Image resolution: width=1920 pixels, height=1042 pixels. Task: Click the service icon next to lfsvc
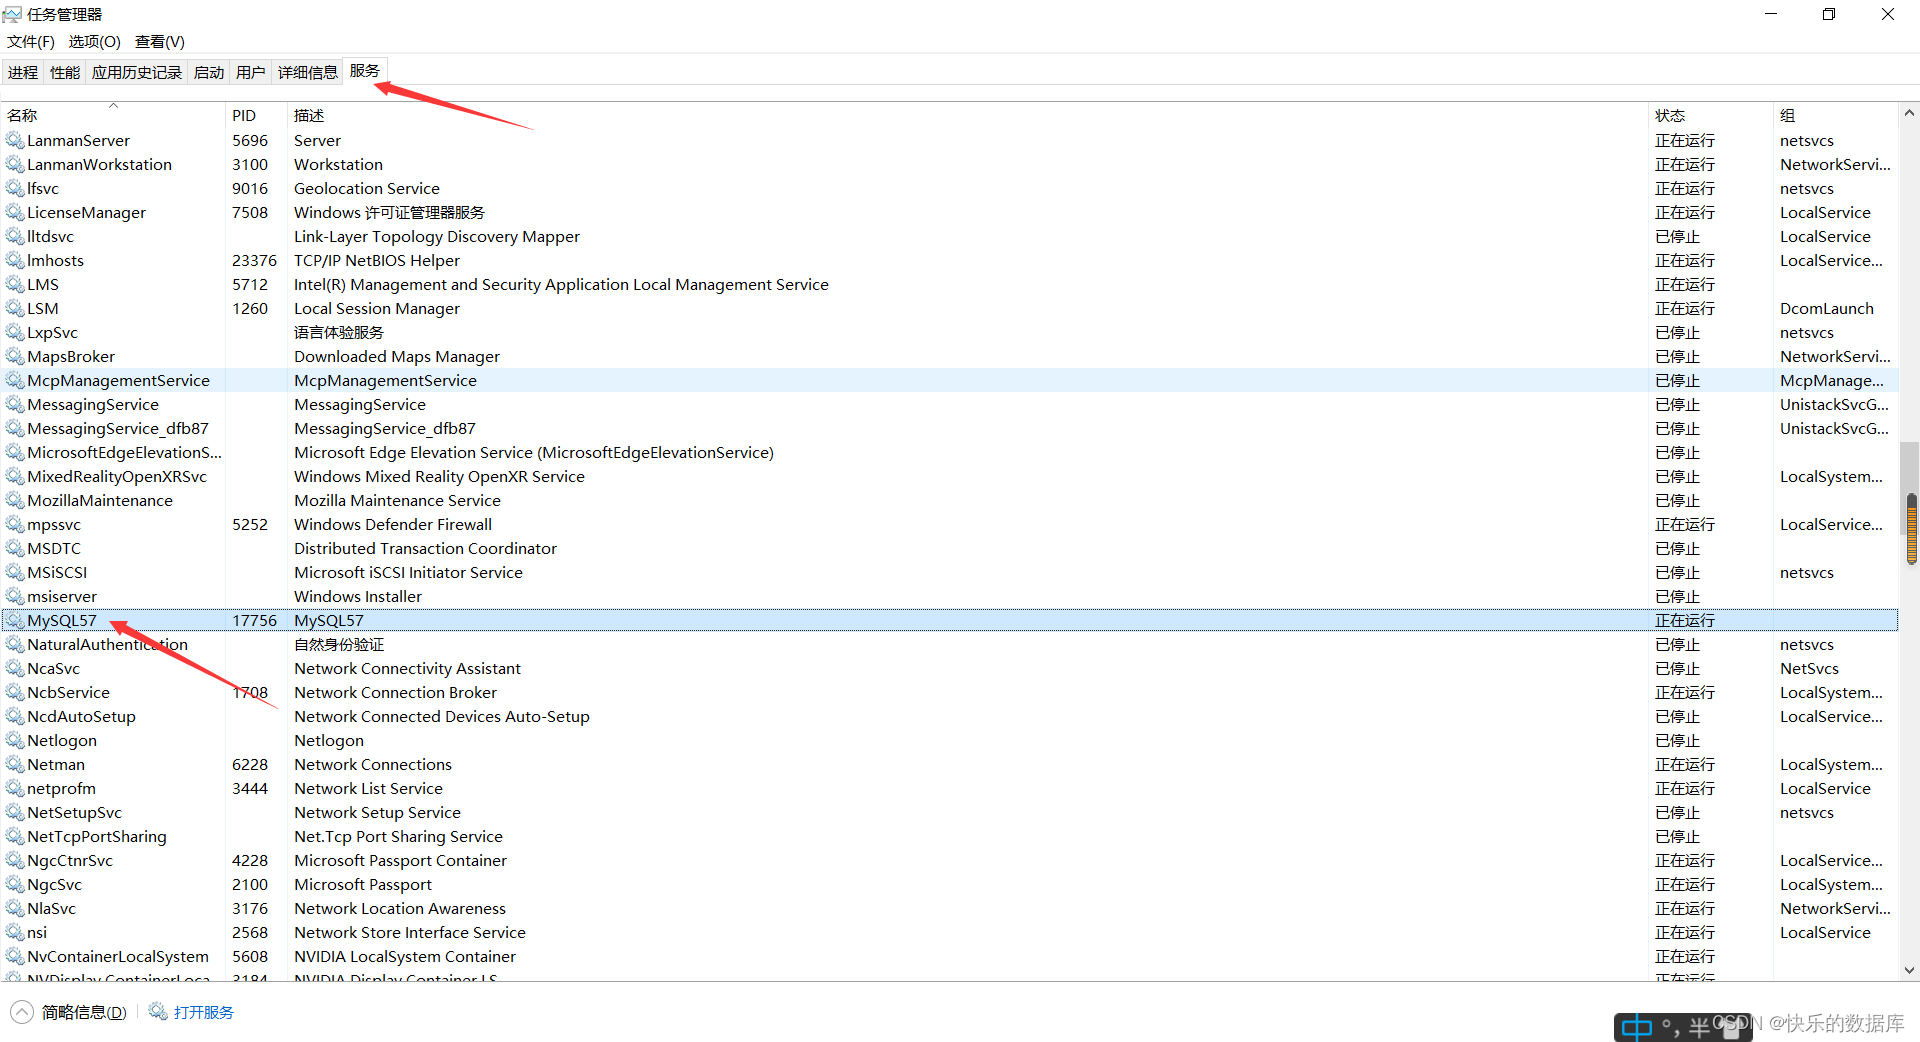point(15,188)
